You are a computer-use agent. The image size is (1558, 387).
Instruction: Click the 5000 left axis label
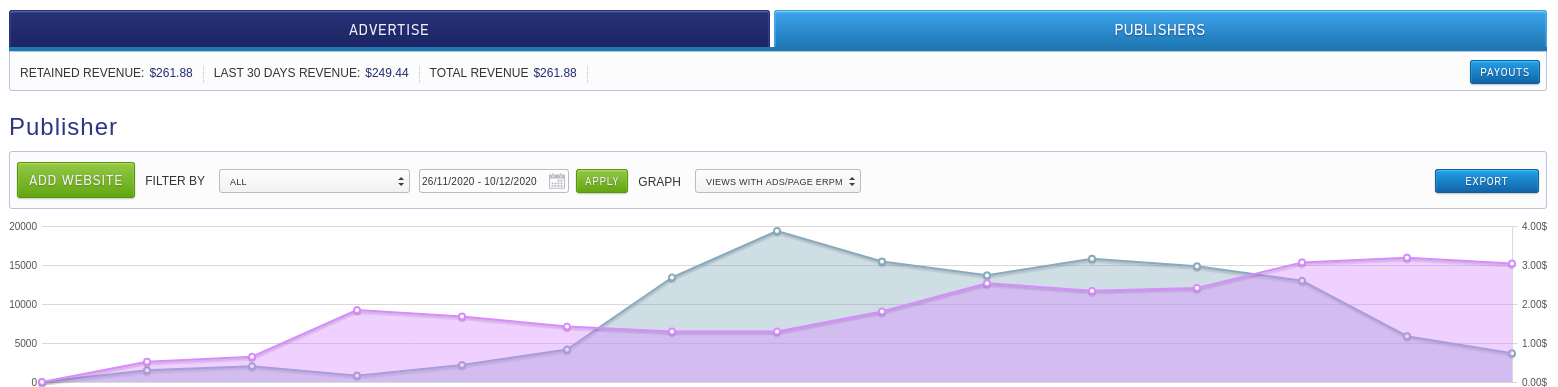coord(26,343)
